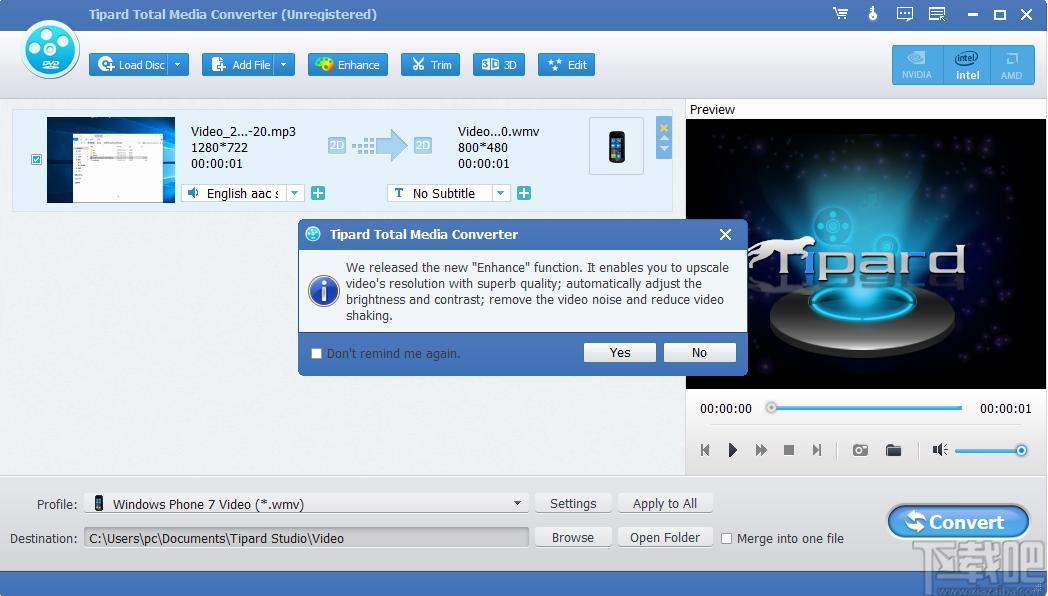Skip to next frame in preview

click(817, 450)
